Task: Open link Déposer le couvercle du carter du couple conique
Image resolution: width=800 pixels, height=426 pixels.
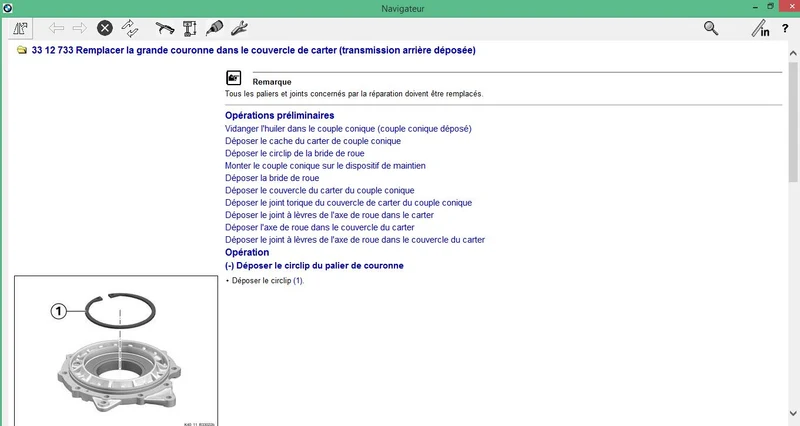Action: 319,190
